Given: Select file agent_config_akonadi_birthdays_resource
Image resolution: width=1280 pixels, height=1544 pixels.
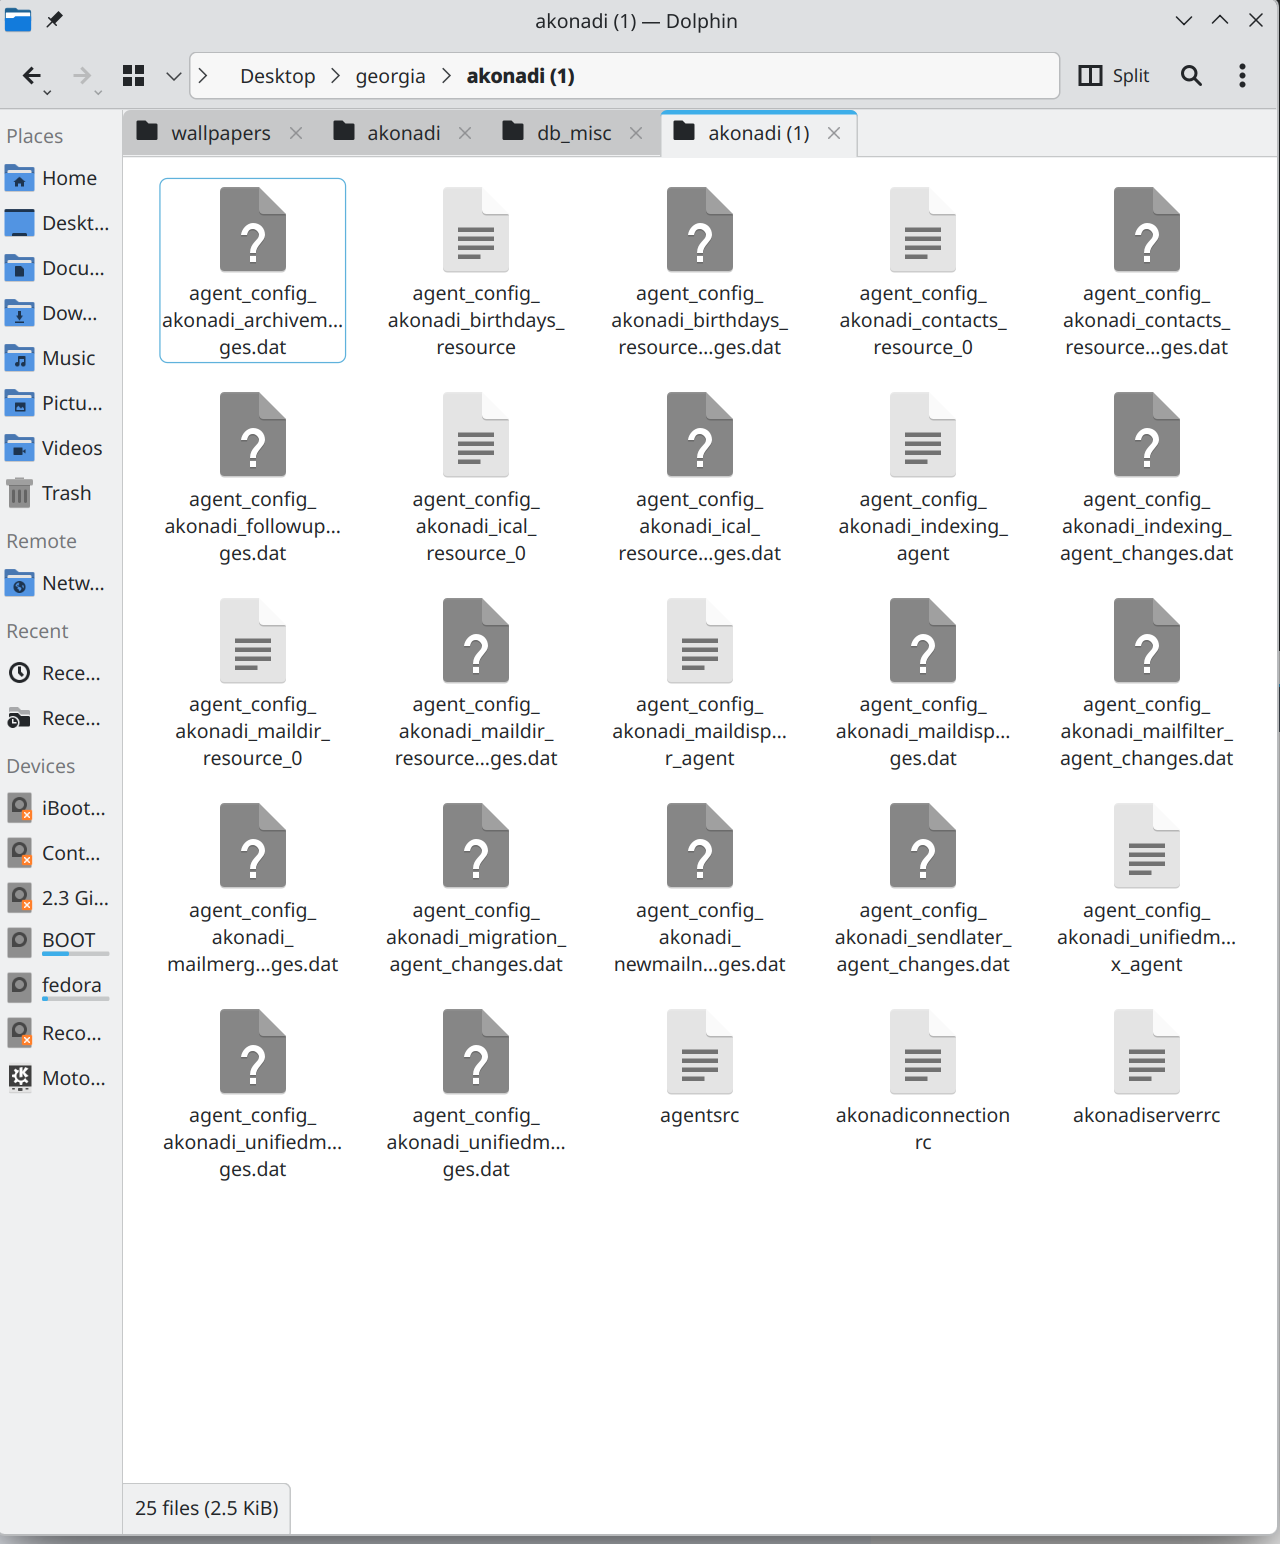Looking at the screenshot, I should click(x=476, y=271).
